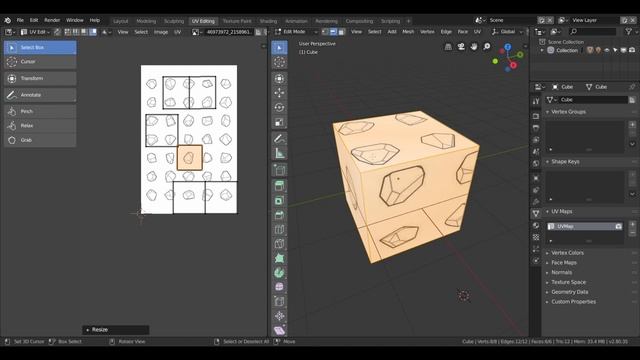Image resolution: width=640 pixels, height=360 pixels.
Task: Switch to the Shading workspace tab
Action: coord(268,21)
